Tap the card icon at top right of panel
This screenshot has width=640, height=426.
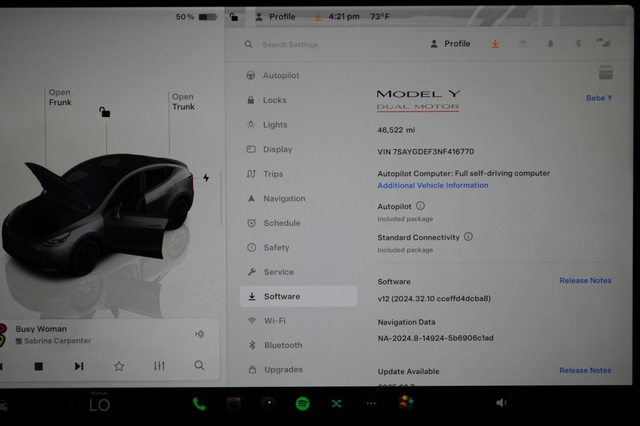pyautogui.click(x=606, y=72)
